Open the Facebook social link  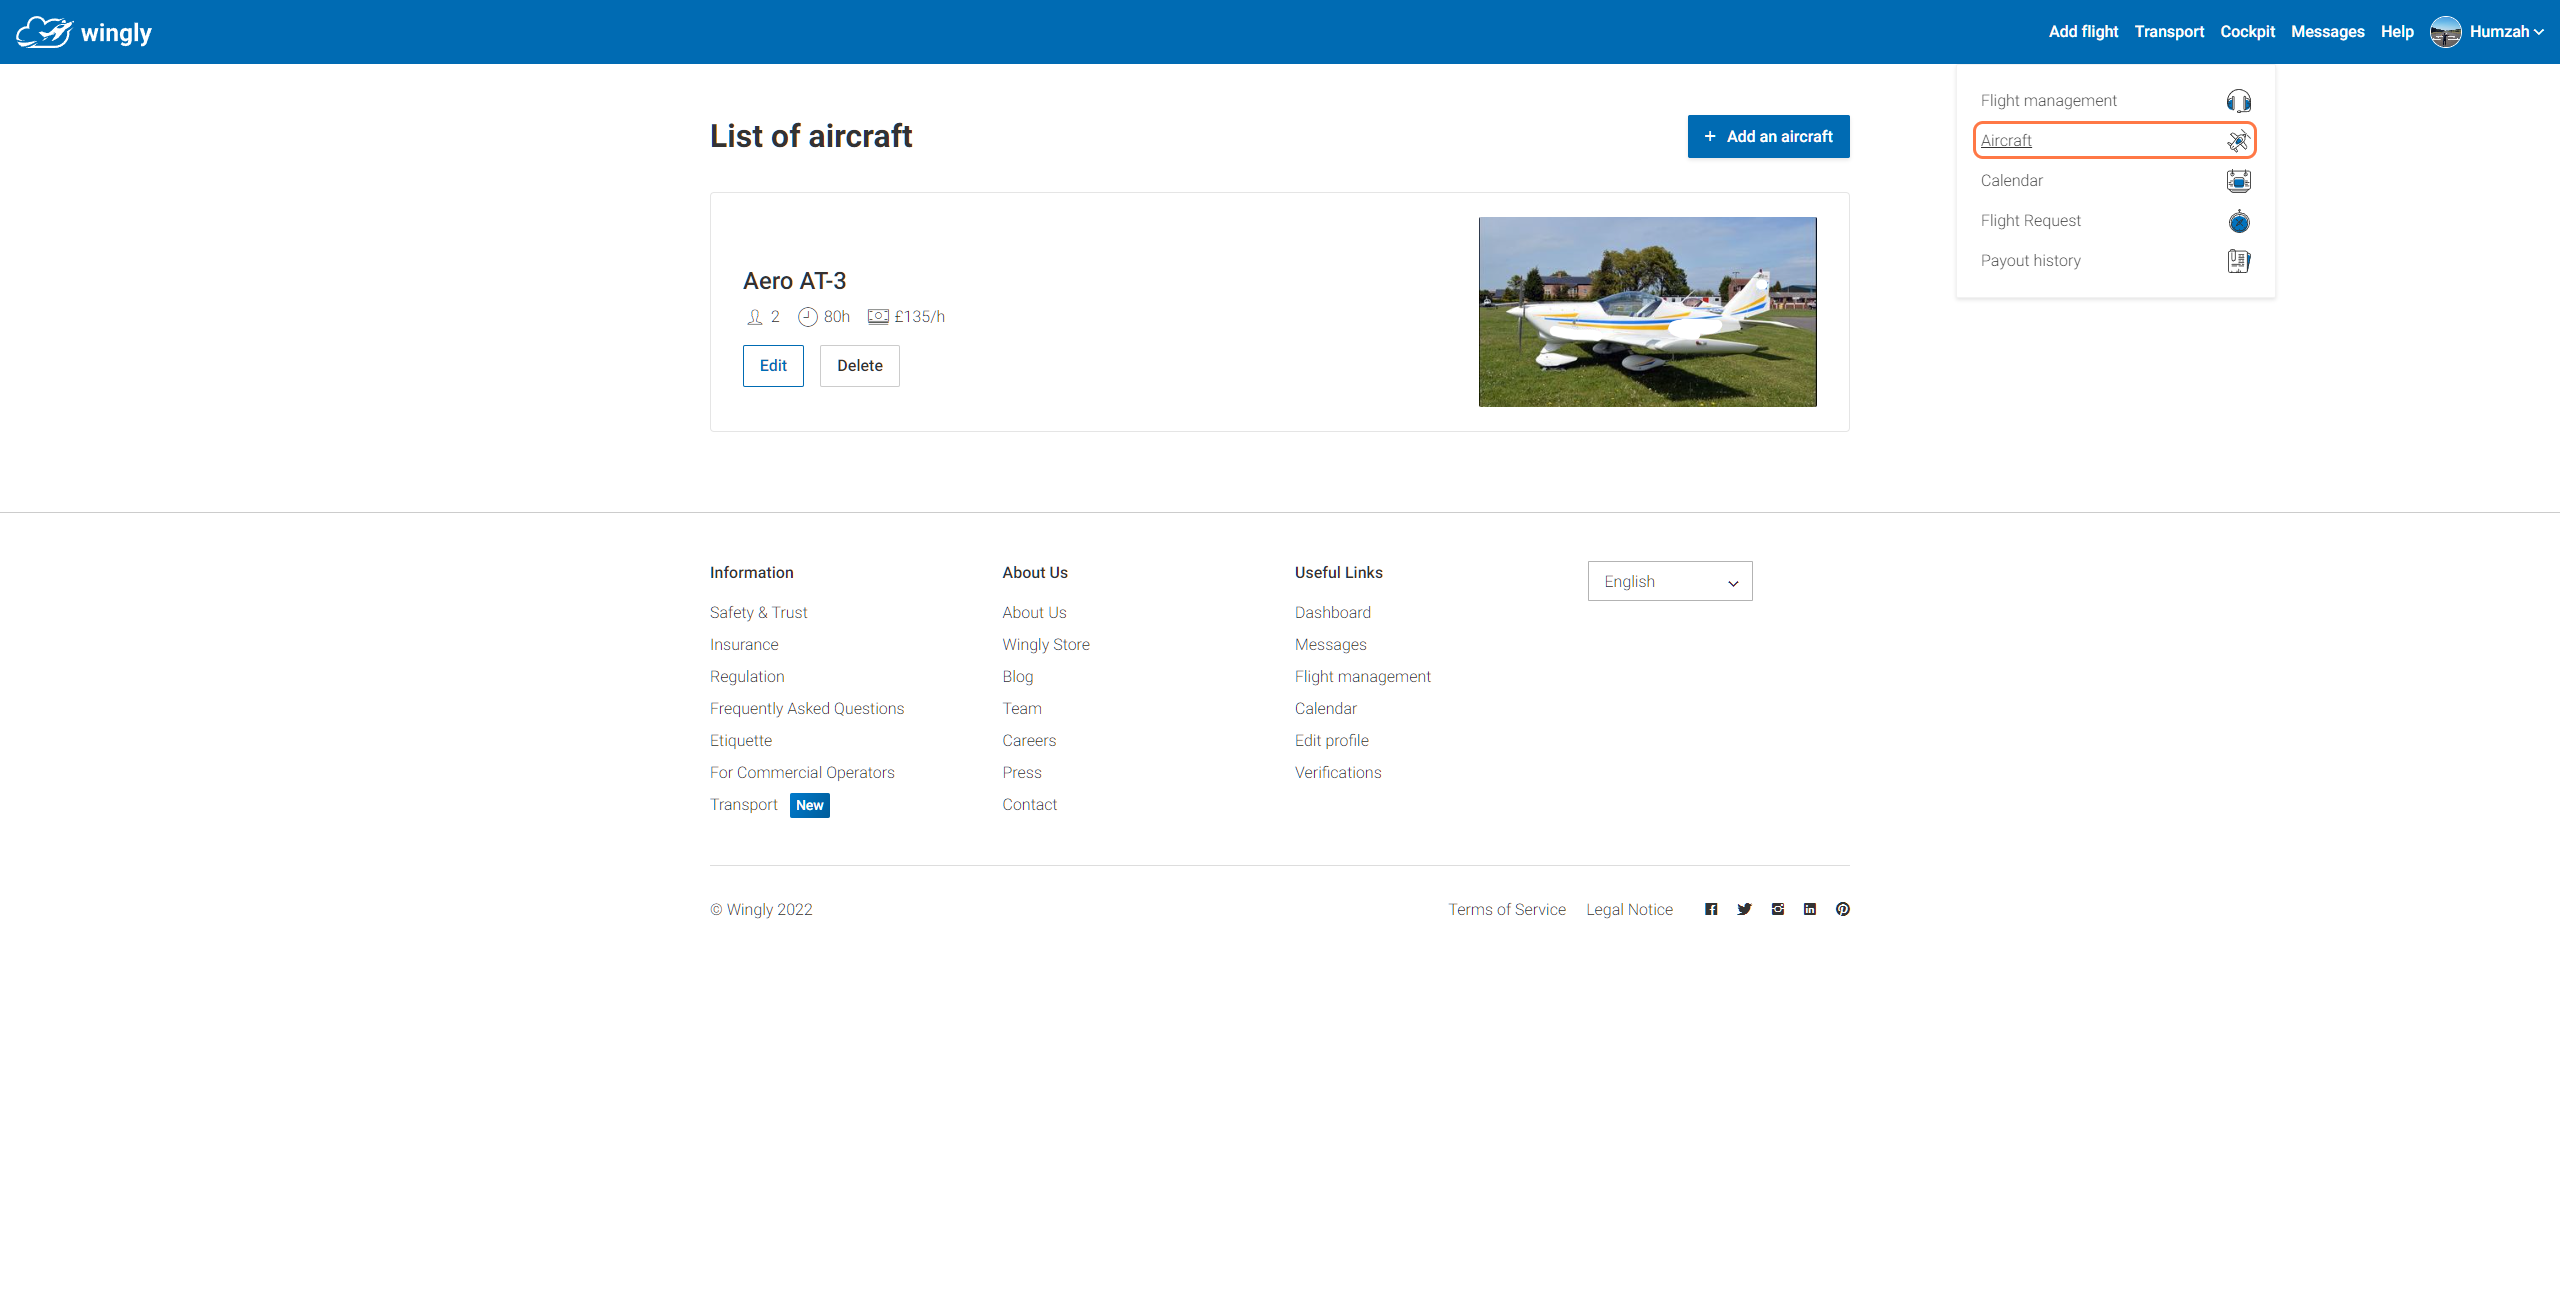click(x=1711, y=909)
